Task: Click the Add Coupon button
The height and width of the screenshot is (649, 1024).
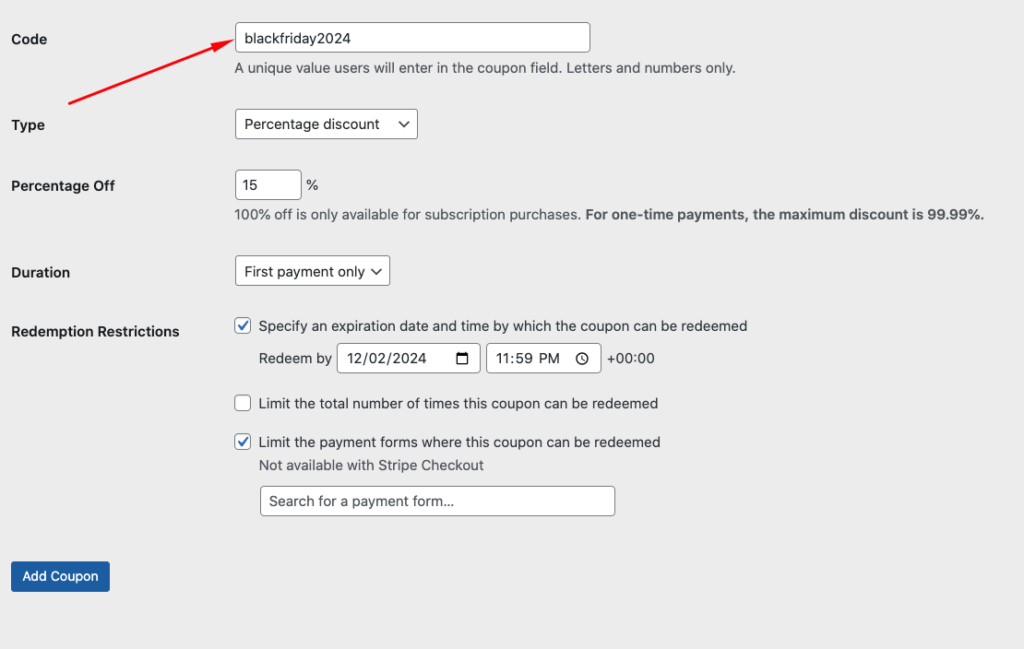Action: click(60, 576)
